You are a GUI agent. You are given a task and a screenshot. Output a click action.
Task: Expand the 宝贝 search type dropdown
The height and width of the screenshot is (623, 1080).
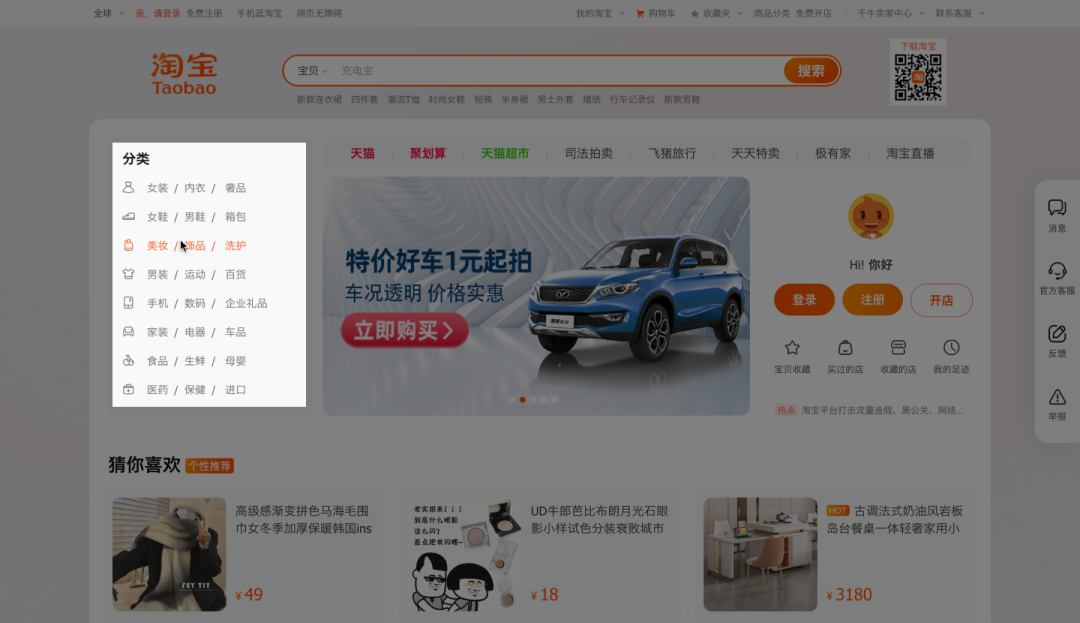(x=312, y=71)
